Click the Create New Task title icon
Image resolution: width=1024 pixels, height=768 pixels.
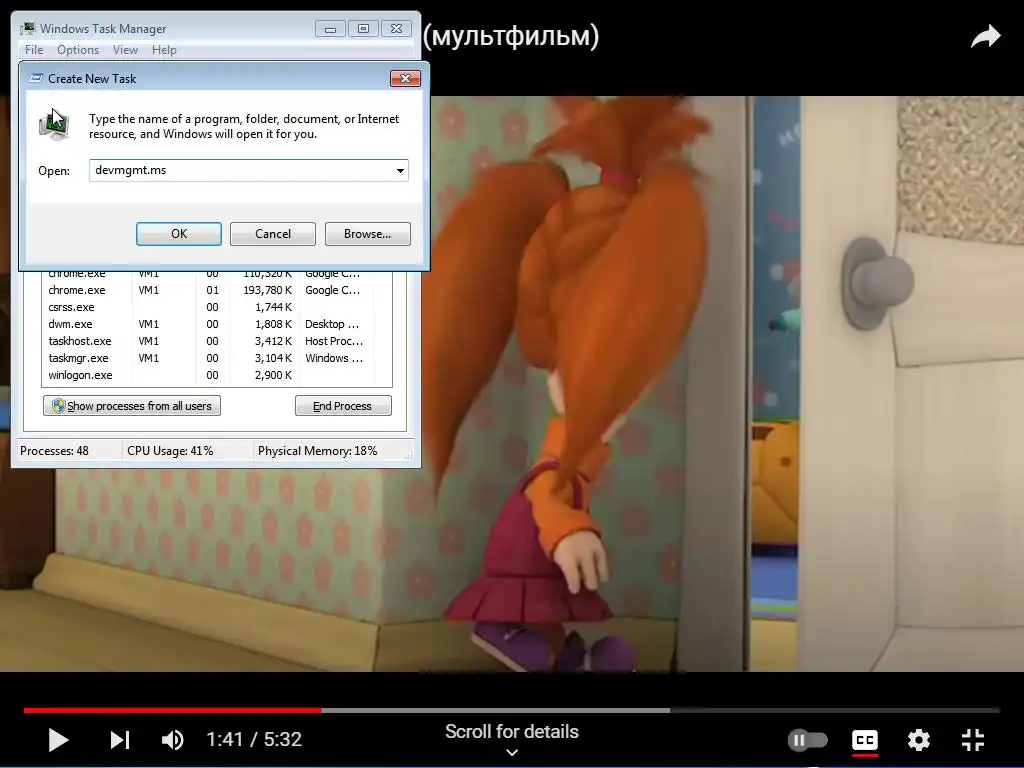(36, 78)
